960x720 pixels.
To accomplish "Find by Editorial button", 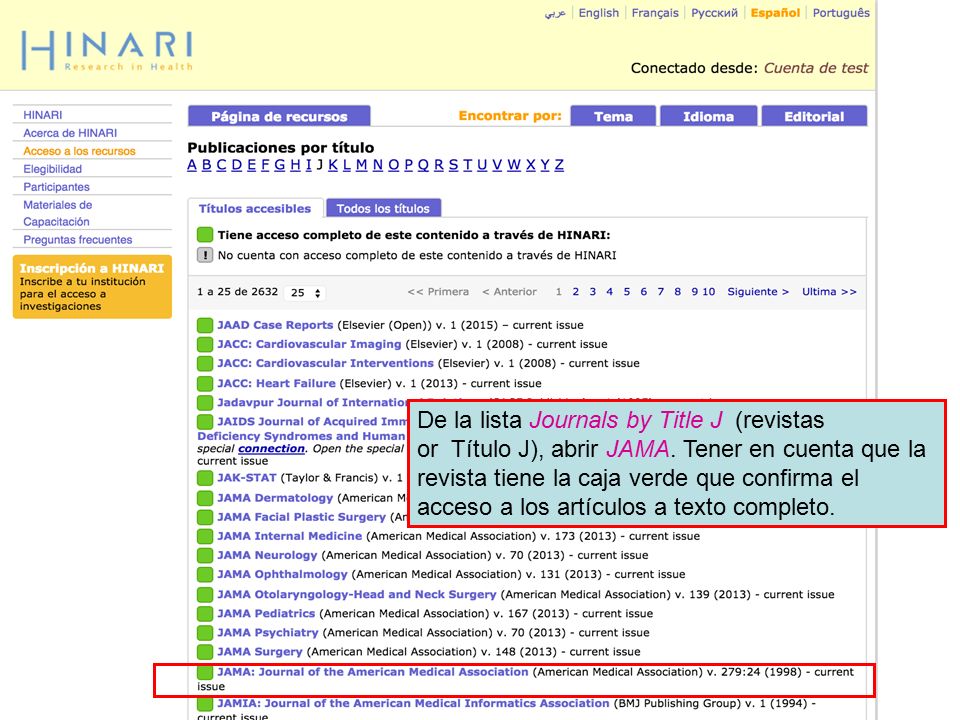I will 814,116.
